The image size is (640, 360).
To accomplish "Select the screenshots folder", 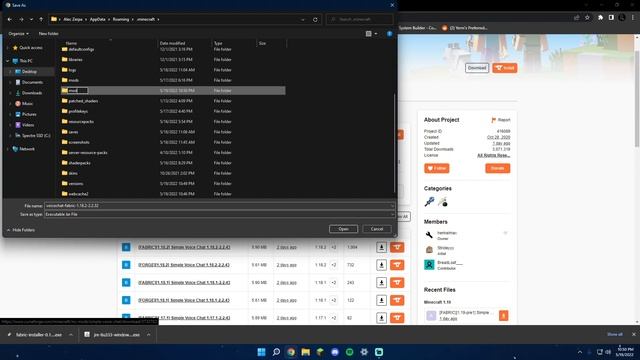I will tap(79, 142).
